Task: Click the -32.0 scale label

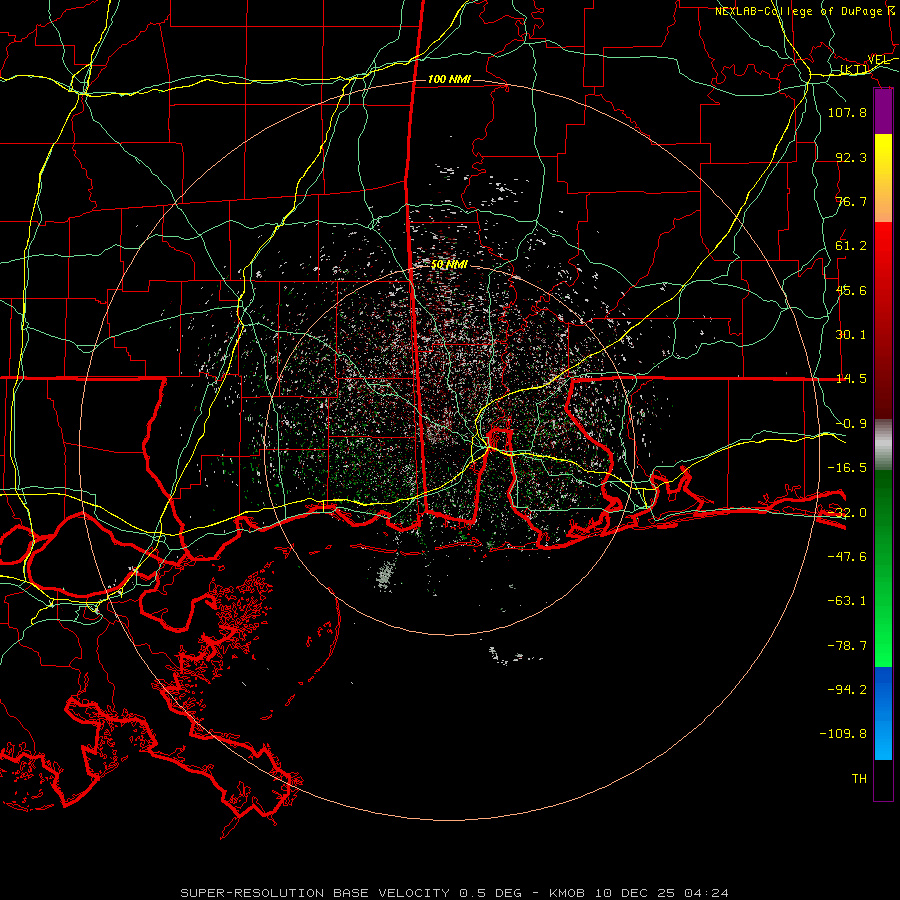Action: pyautogui.click(x=847, y=513)
